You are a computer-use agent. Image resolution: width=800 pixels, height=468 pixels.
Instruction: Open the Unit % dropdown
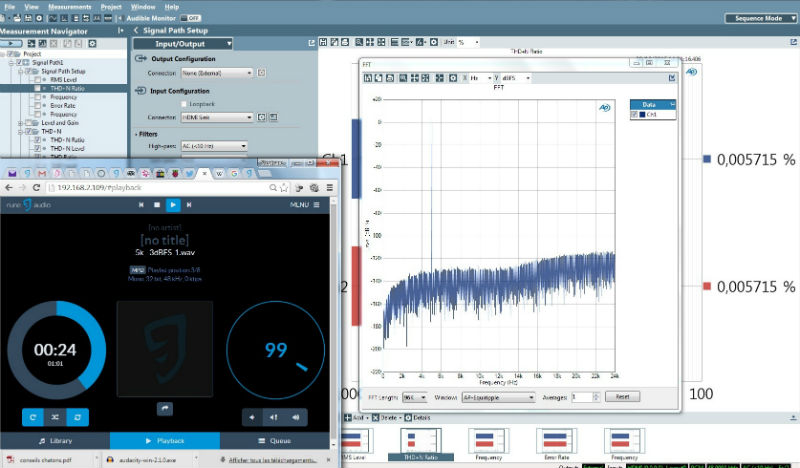coord(468,42)
